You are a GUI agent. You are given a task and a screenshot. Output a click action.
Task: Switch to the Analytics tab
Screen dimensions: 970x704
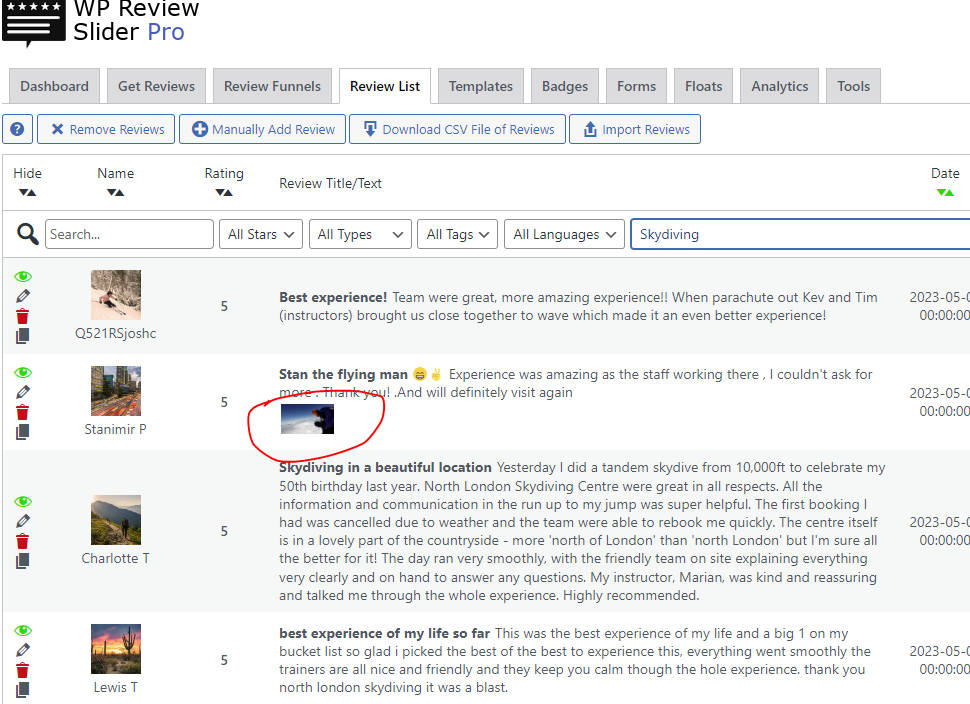[779, 86]
